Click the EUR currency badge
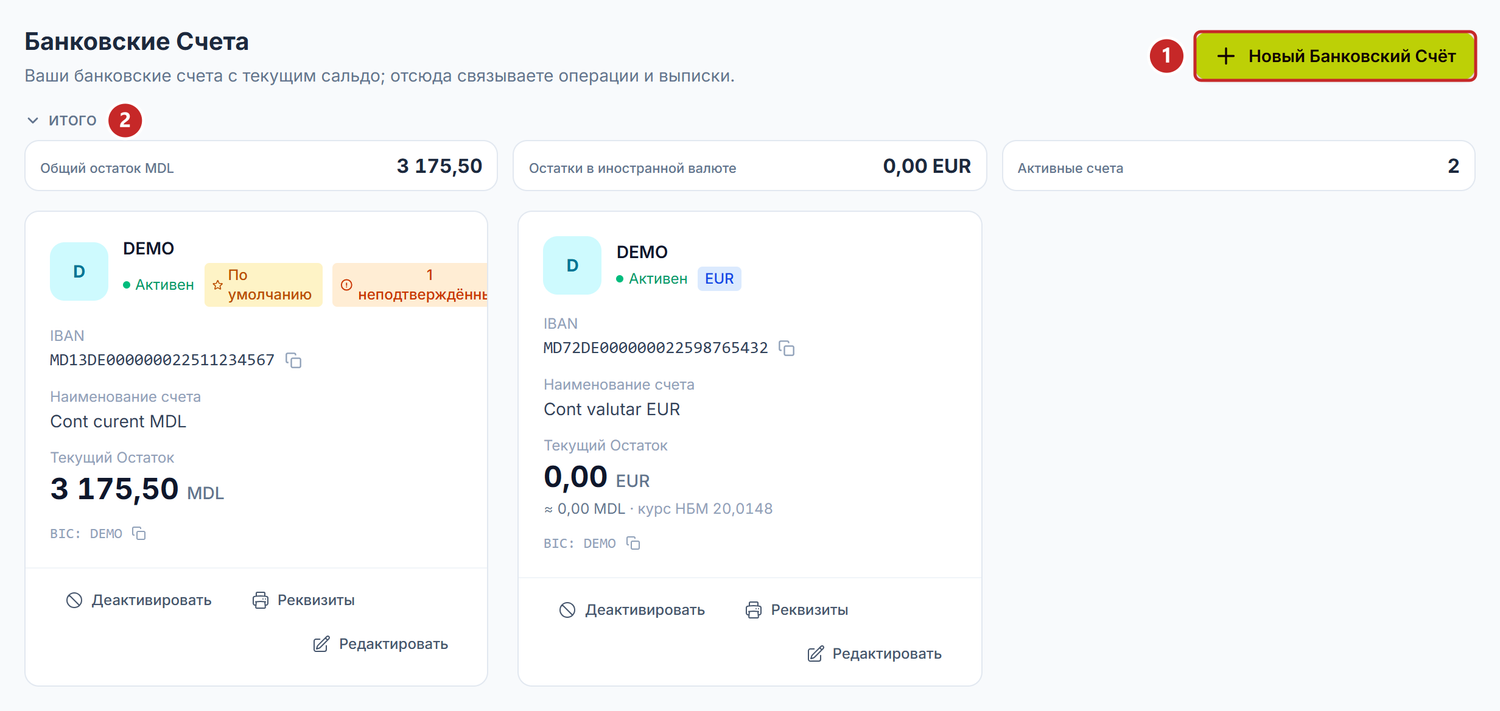The image size is (1500, 711). pos(719,279)
